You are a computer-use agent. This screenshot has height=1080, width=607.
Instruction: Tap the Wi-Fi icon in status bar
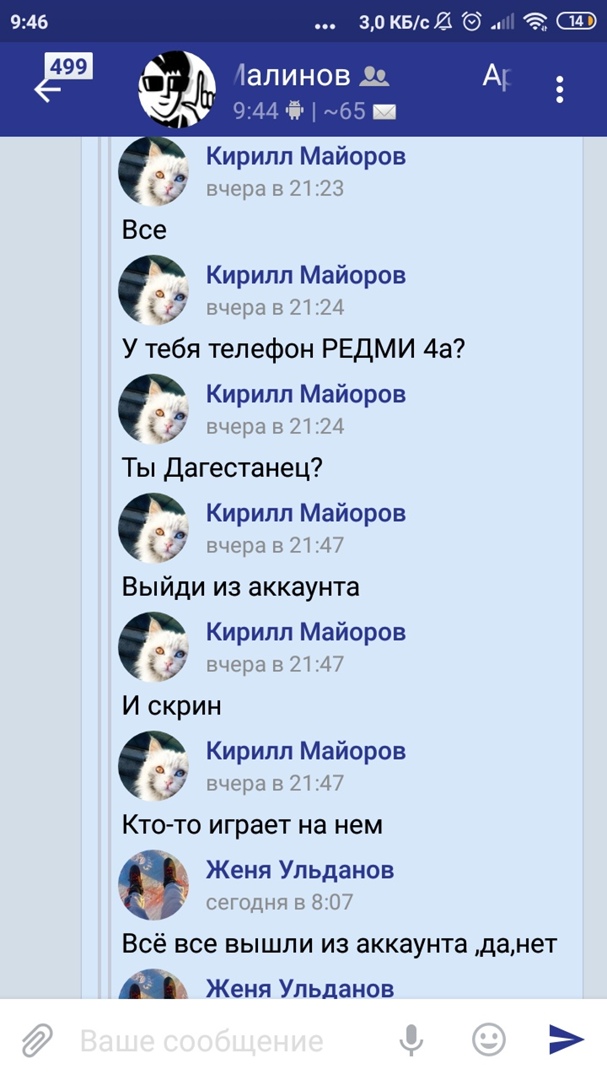[x=535, y=22]
